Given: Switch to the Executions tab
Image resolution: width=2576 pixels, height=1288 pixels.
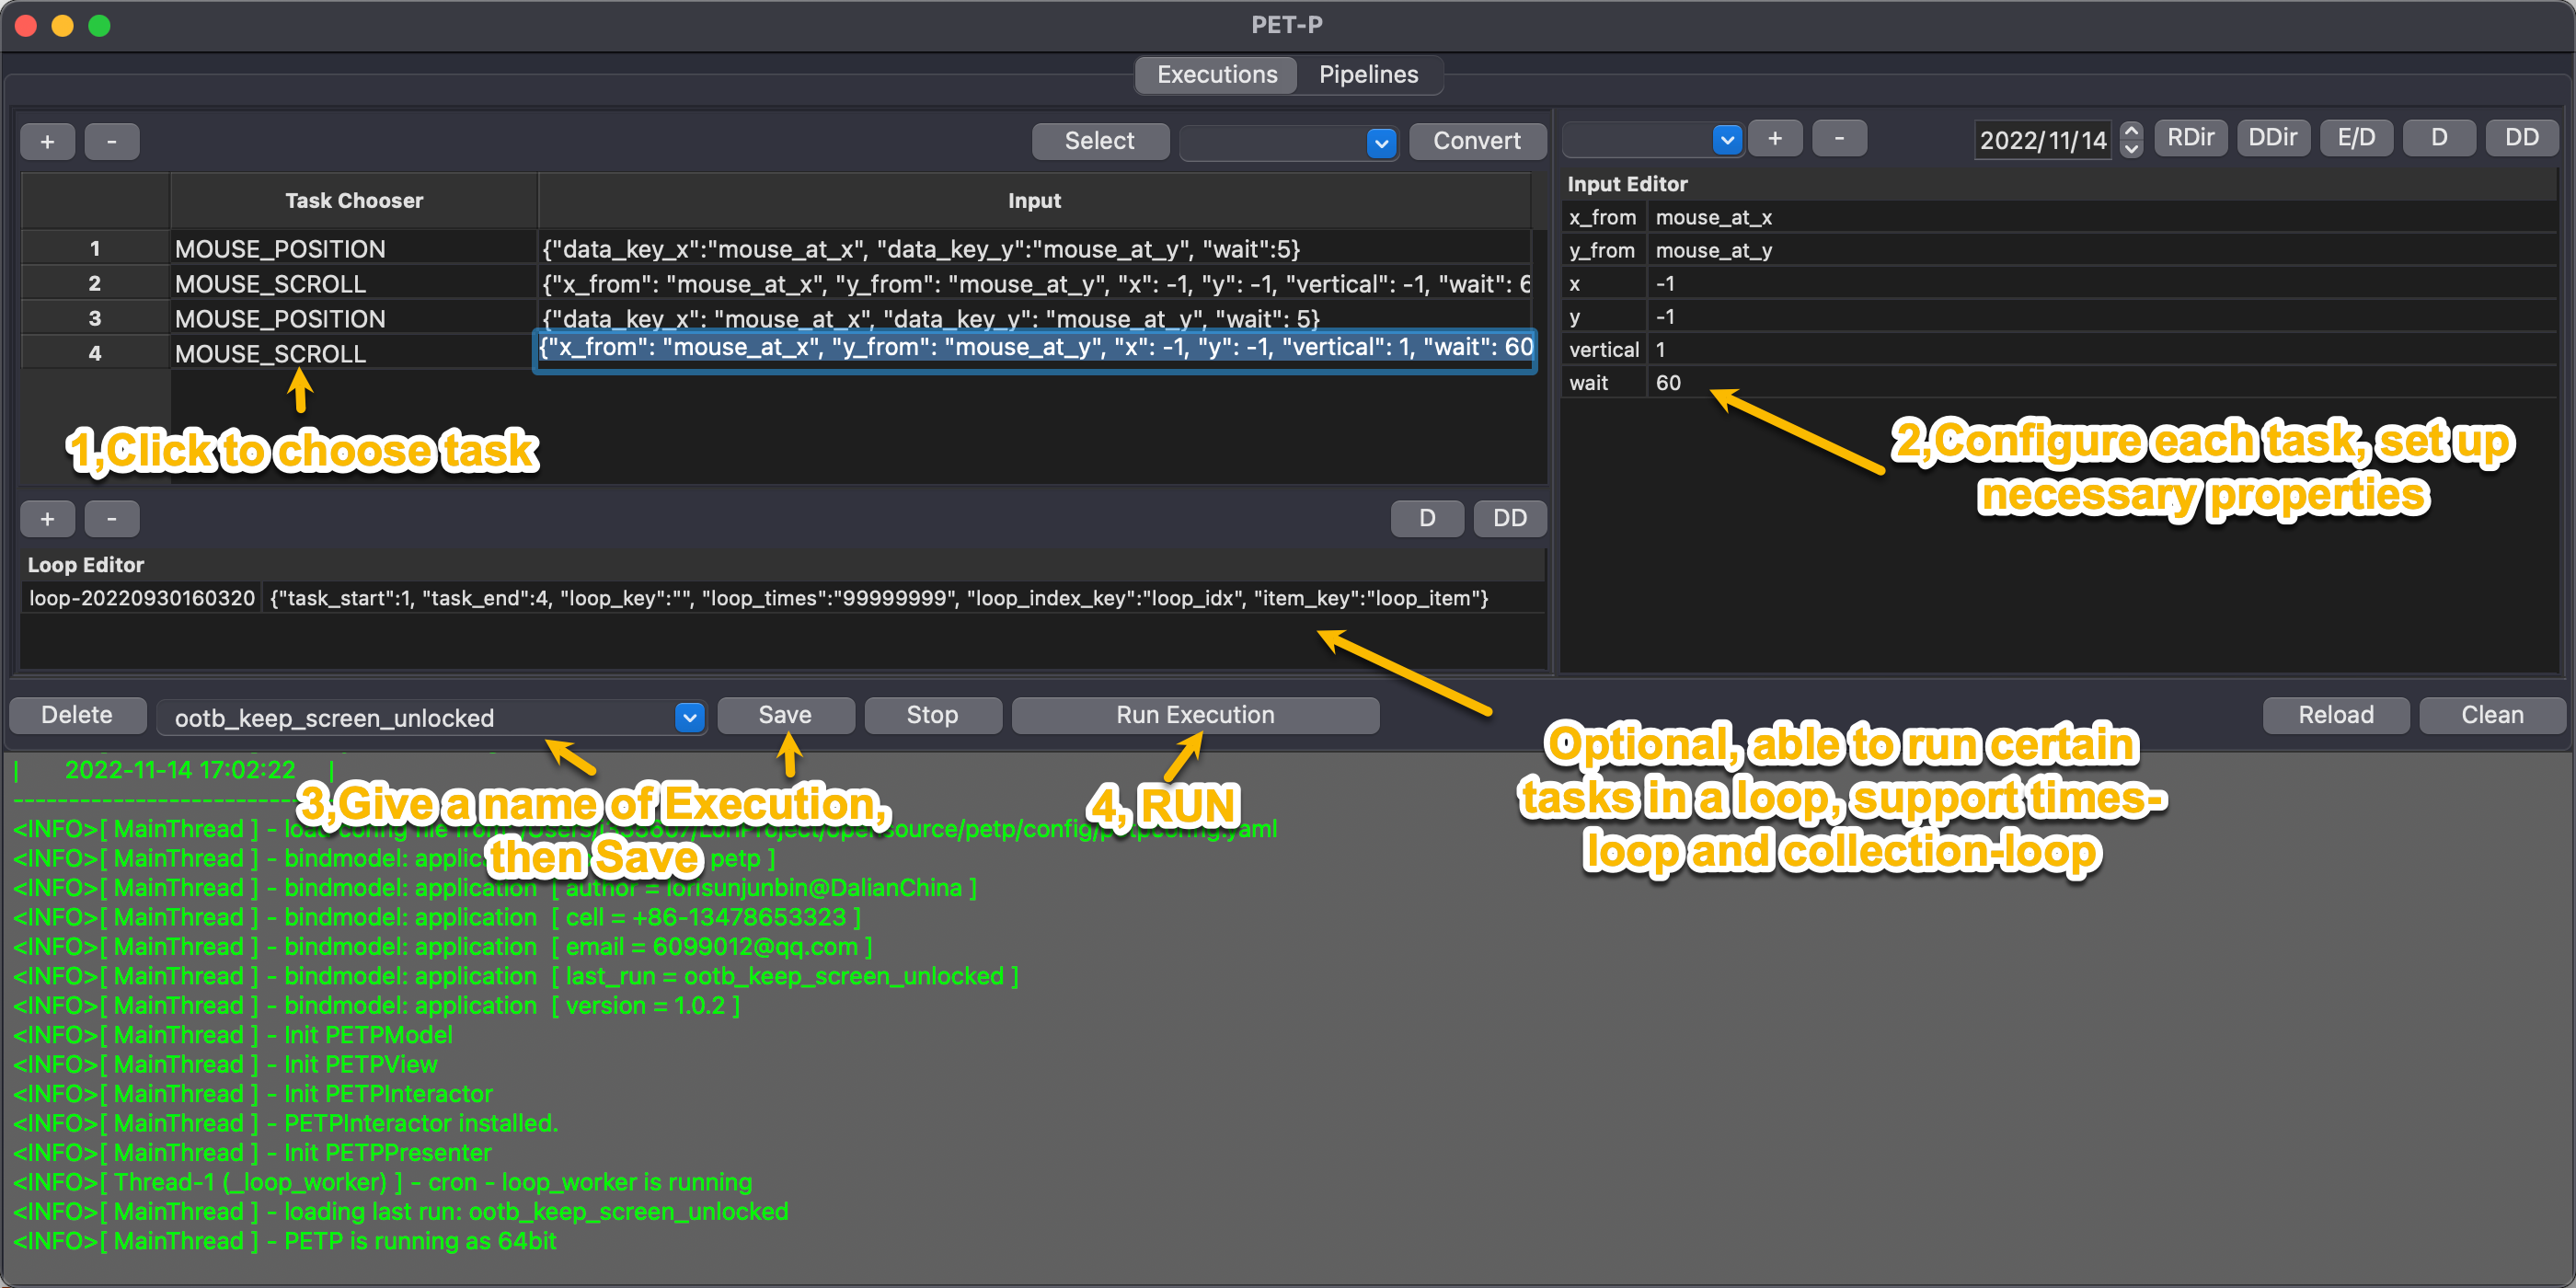Looking at the screenshot, I should [x=1216, y=75].
